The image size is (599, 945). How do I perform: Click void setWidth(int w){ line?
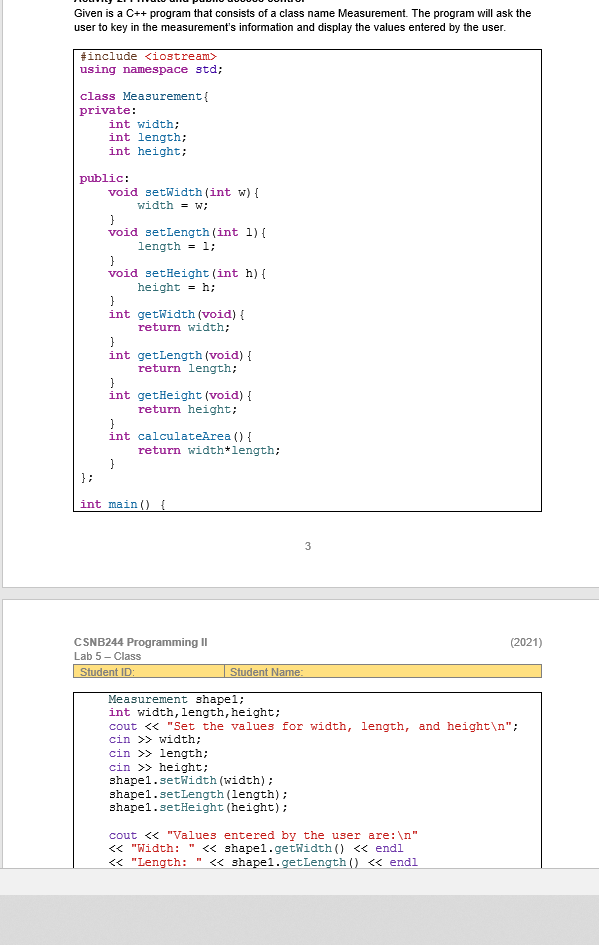184,192
